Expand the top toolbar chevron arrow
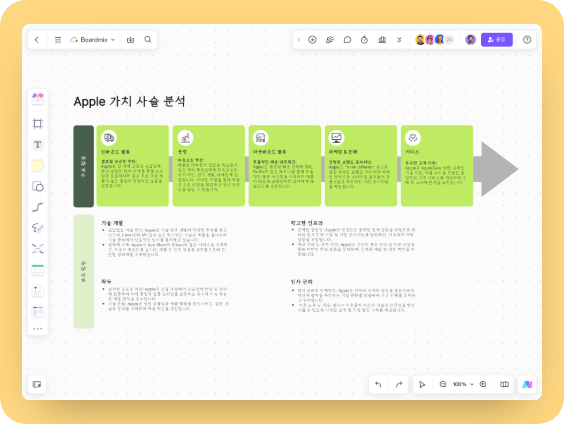Screen dimensions: 564x424 click(x=299, y=40)
